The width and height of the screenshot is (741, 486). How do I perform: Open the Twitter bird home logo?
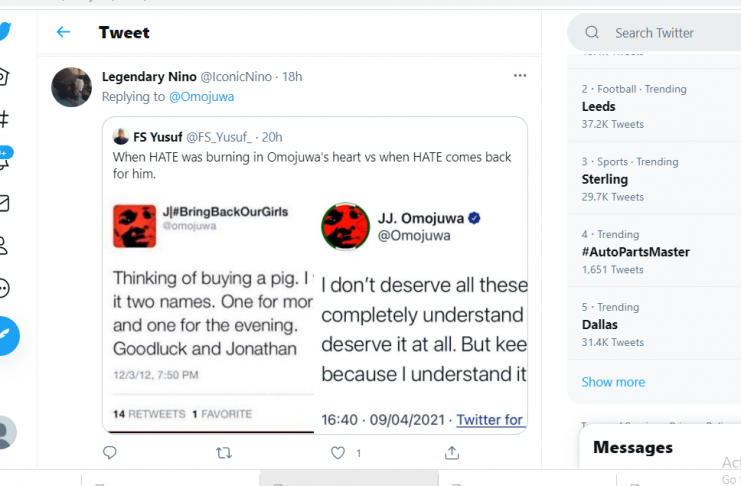5,32
